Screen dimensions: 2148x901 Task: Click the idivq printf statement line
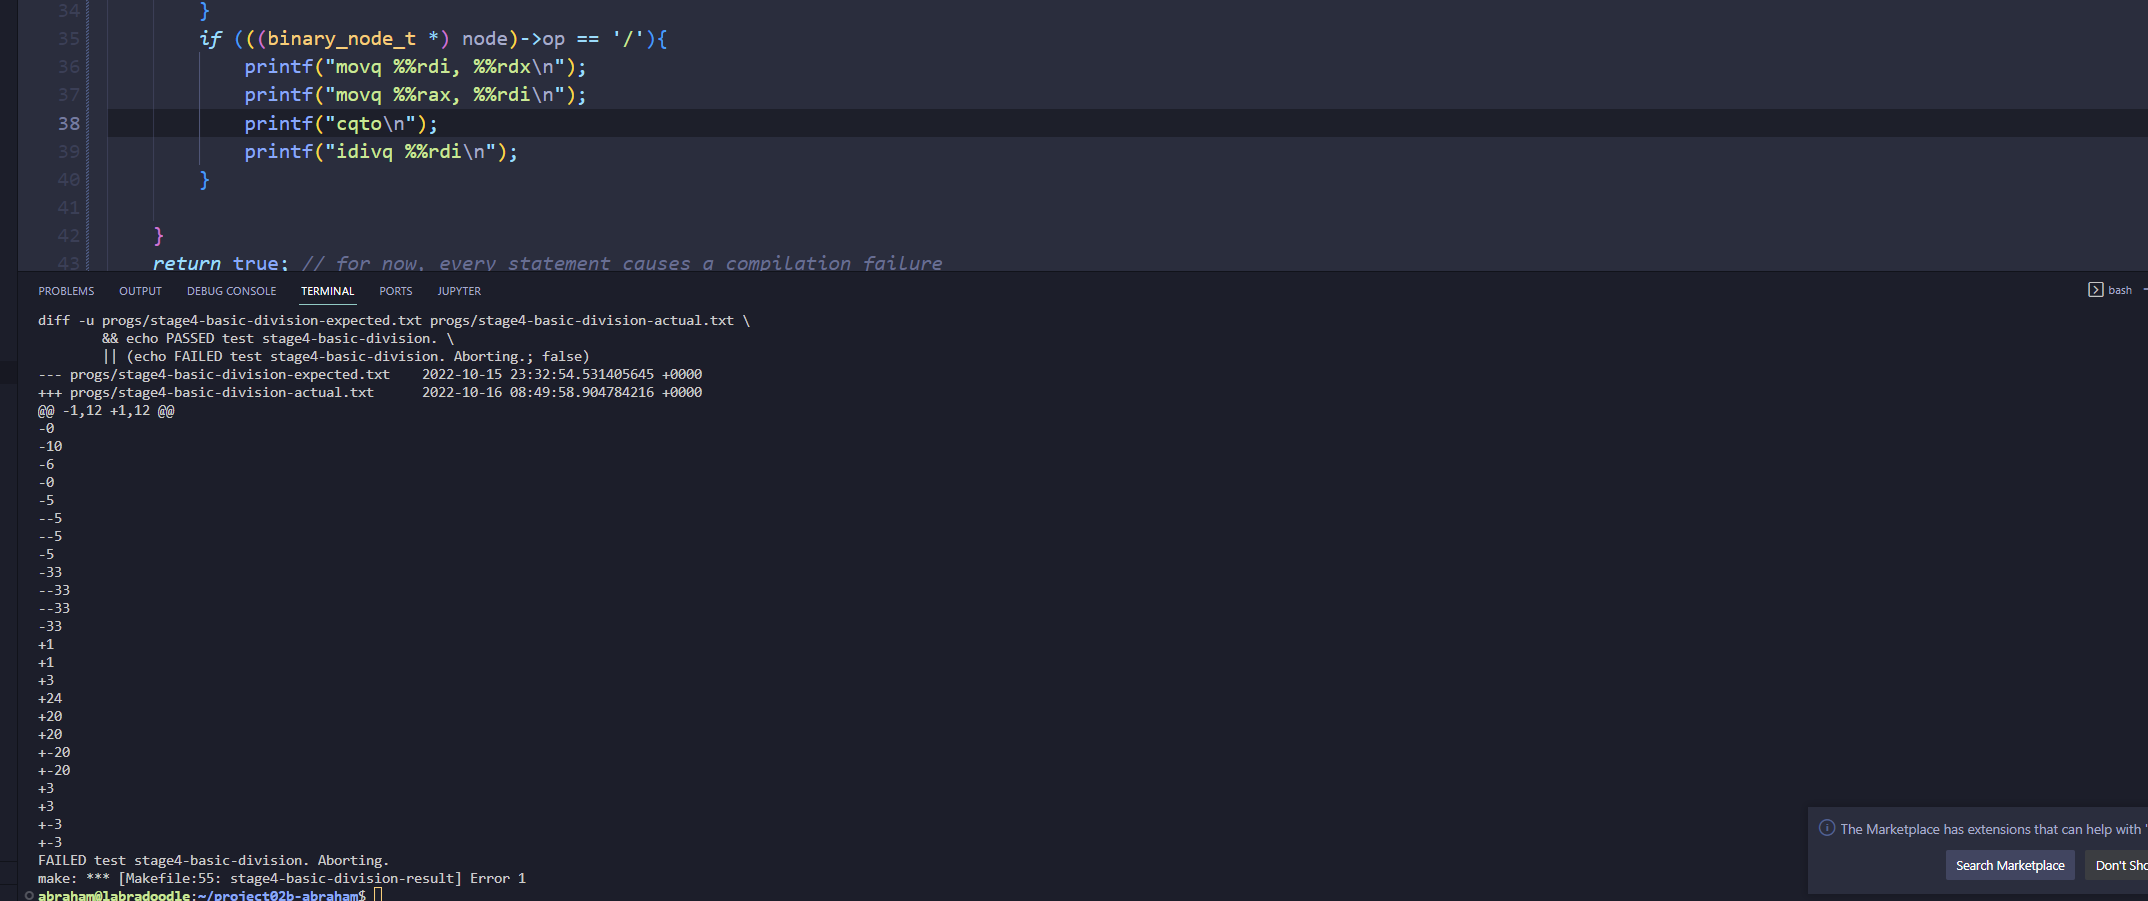click(380, 152)
